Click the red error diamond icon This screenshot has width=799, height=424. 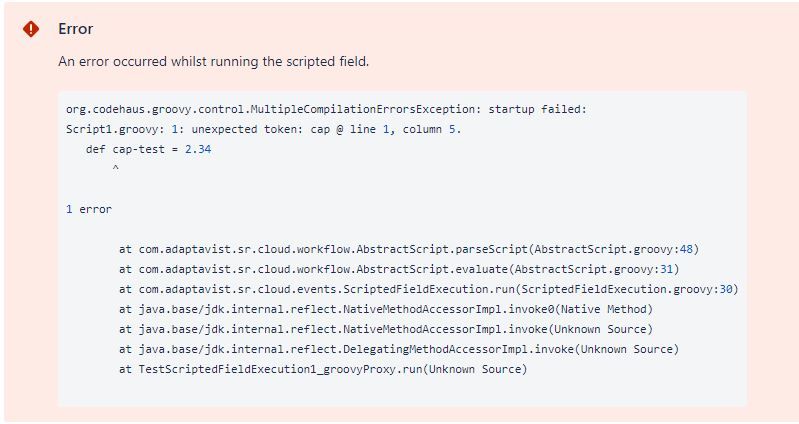point(31,29)
